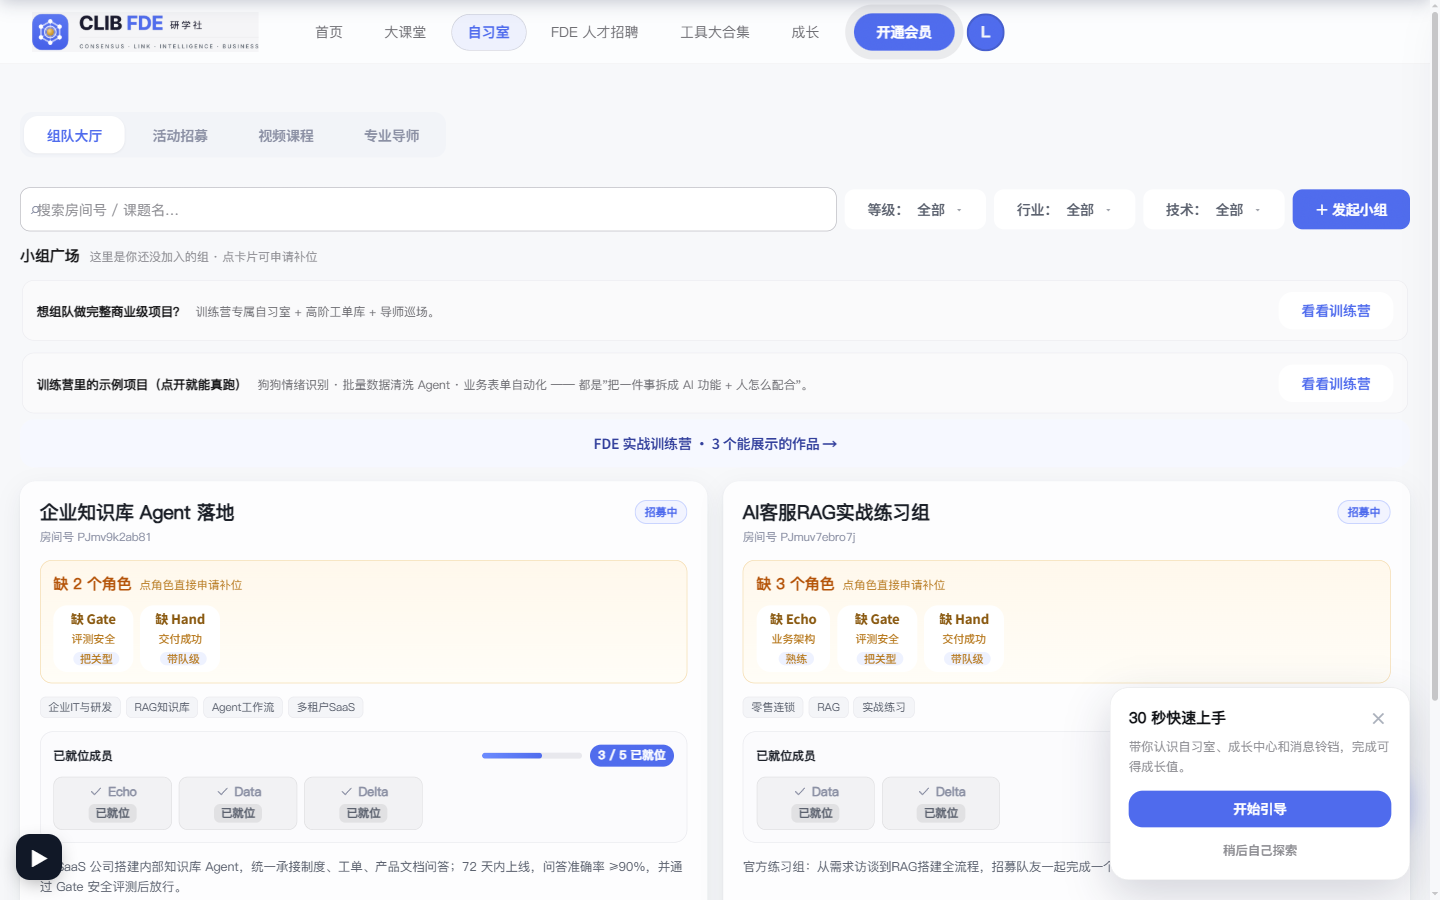Click 招募中 badge on 企业知识库 card
Screen dimensions: 1440x900
tap(661, 512)
